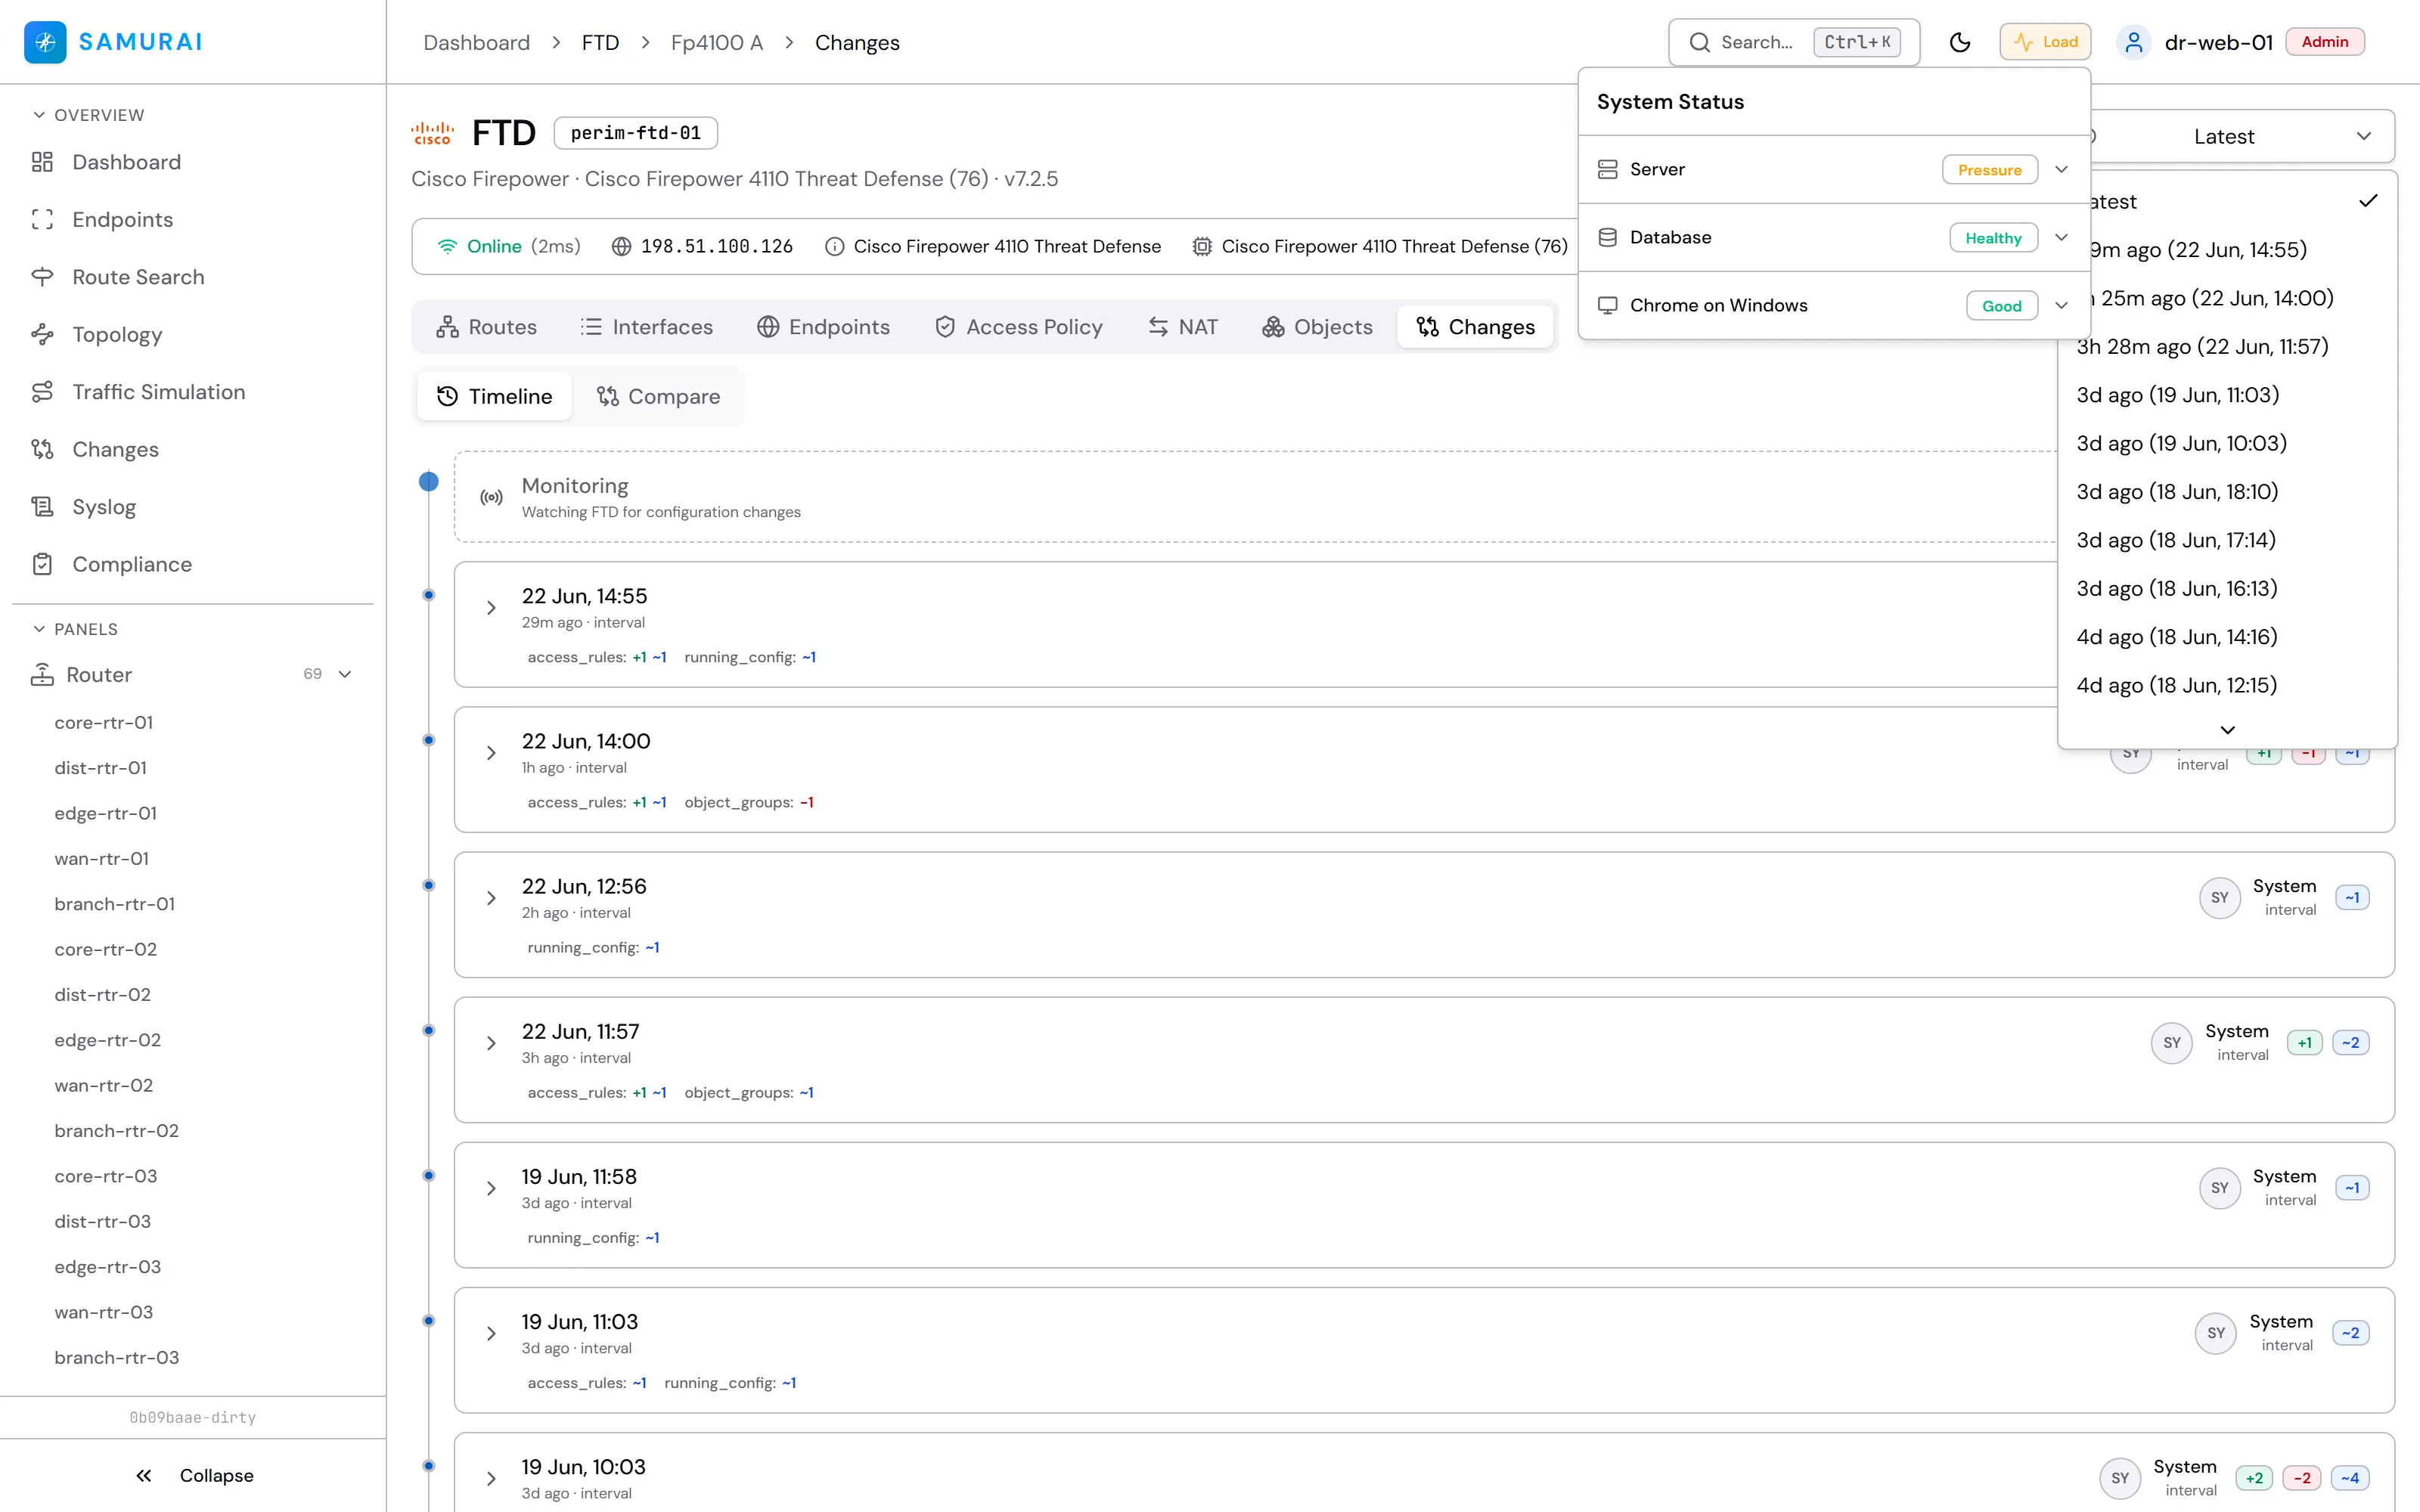The height and width of the screenshot is (1512, 2420).
Task: Click the Monitoring timeline marker dot
Action: pos(428,482)
